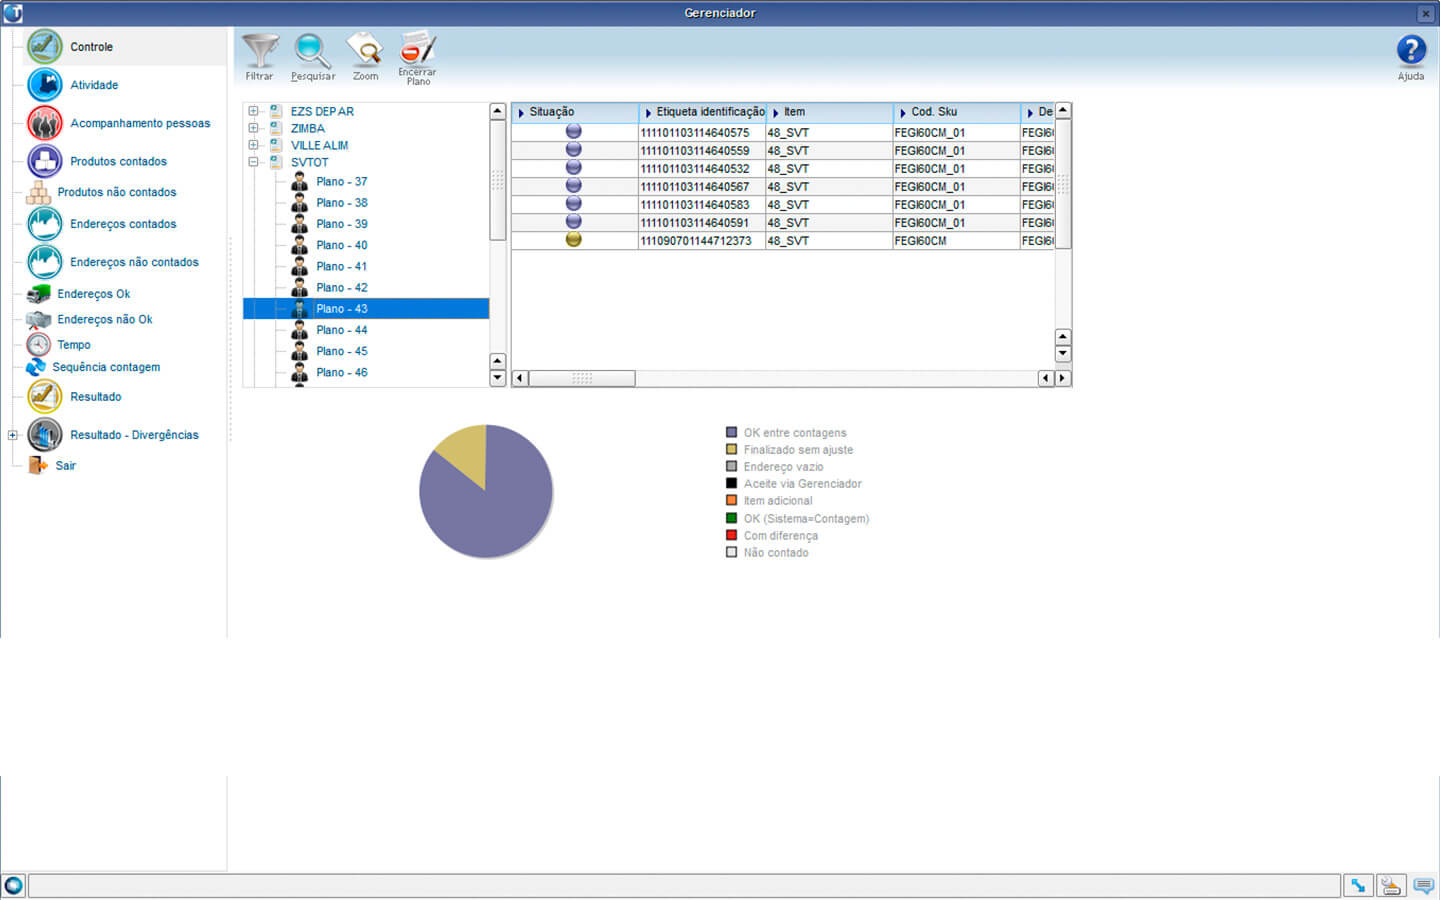Click Acompanhamento pessoas icon
The image size is (1440, 900).
[x=45, y=123]
